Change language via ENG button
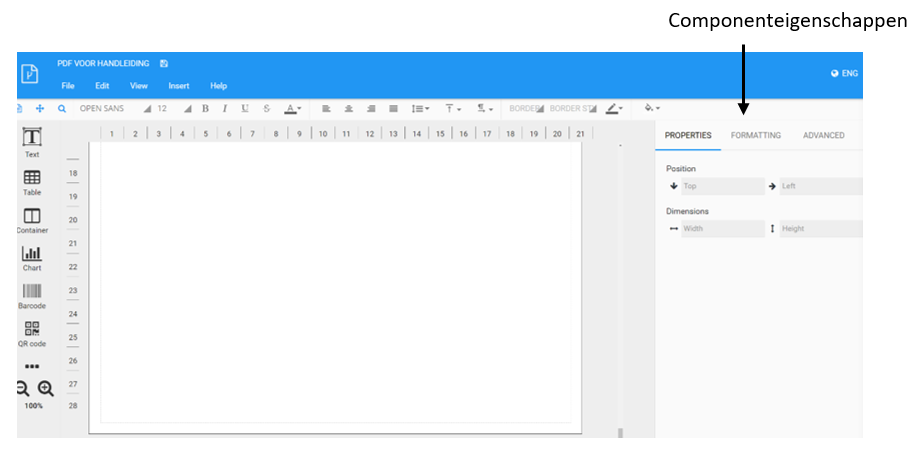The height and width of the screenshot is (456, 914). coord(844,73)
